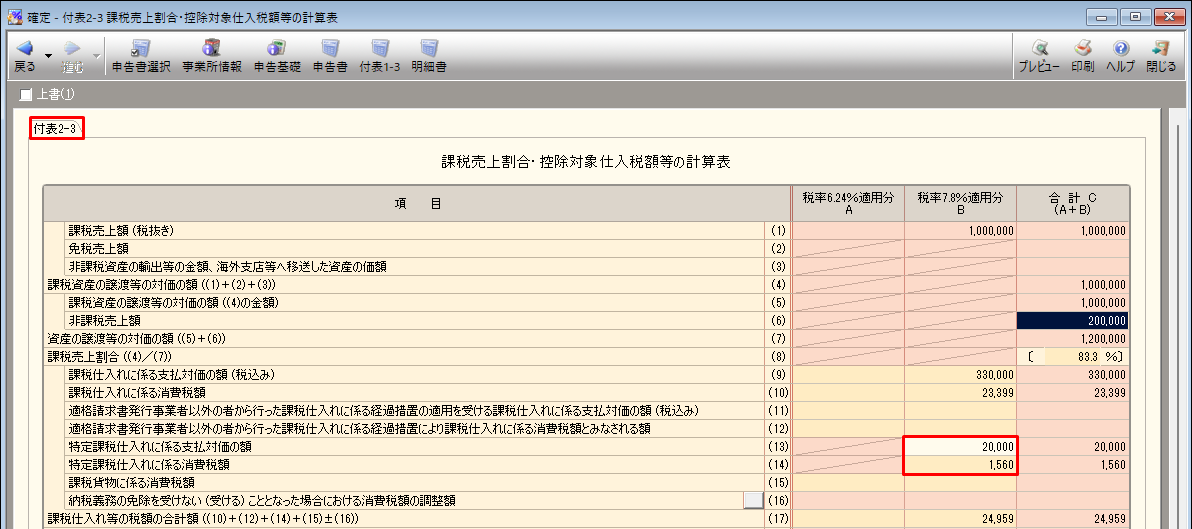1192x529 pixels.
Task: Select the 1,560 cell in row (14) column B
Action: [x=961, y=464]
